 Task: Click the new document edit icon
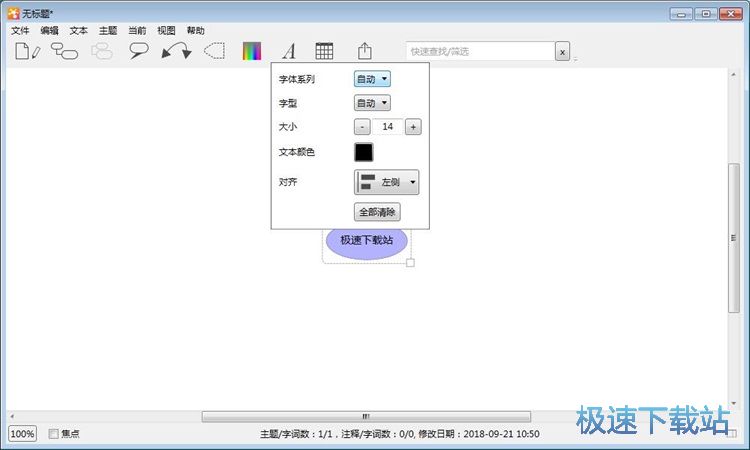28,51
